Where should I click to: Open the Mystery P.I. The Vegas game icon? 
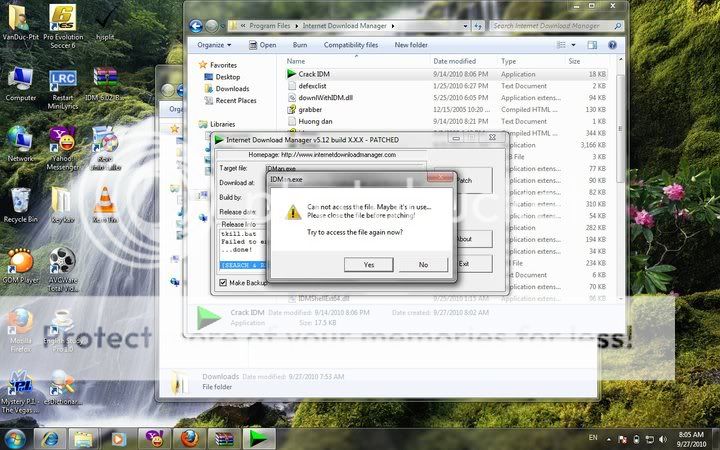[x=20, y=392]
